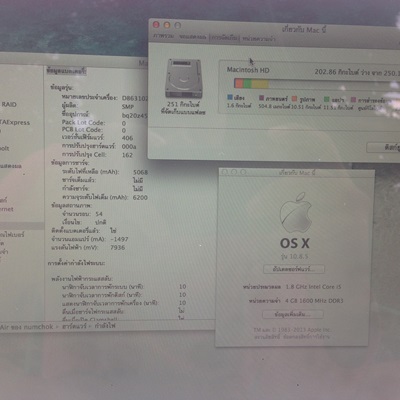Click the hardware revision value "000a"

click(x=129, y=147)
